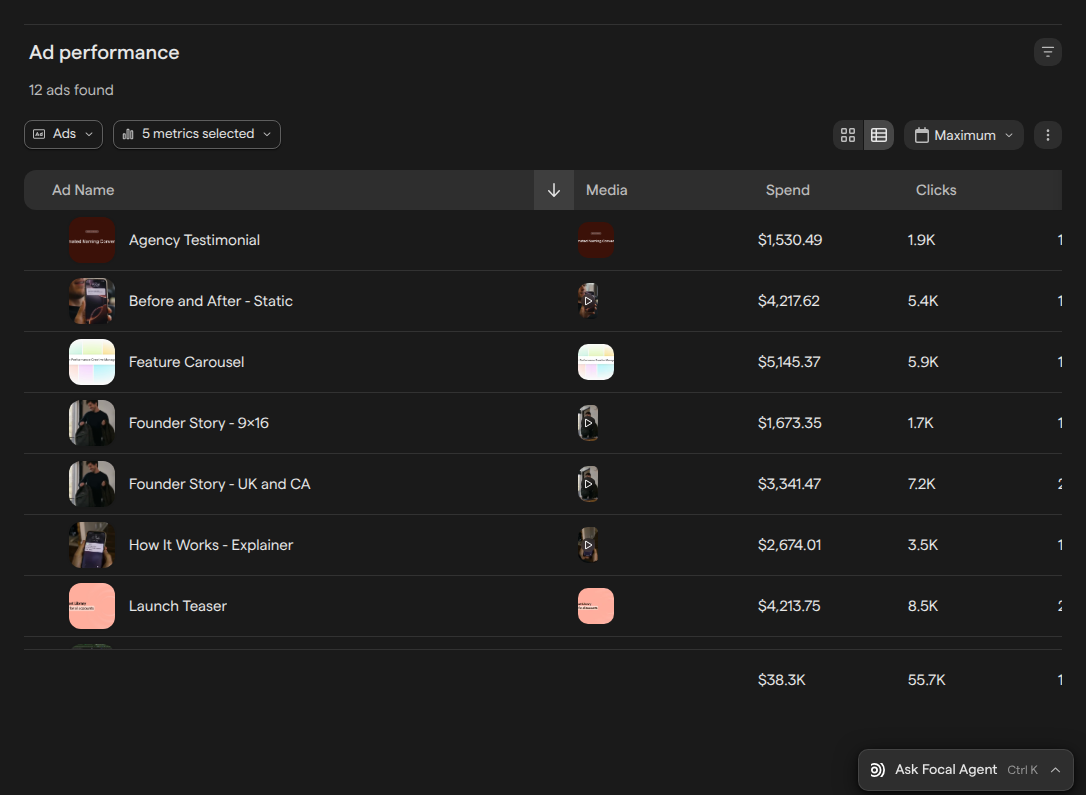View Agency Testimonial media preview
1086x795 pixels.
pyautogui.click(x=596, y=240)
